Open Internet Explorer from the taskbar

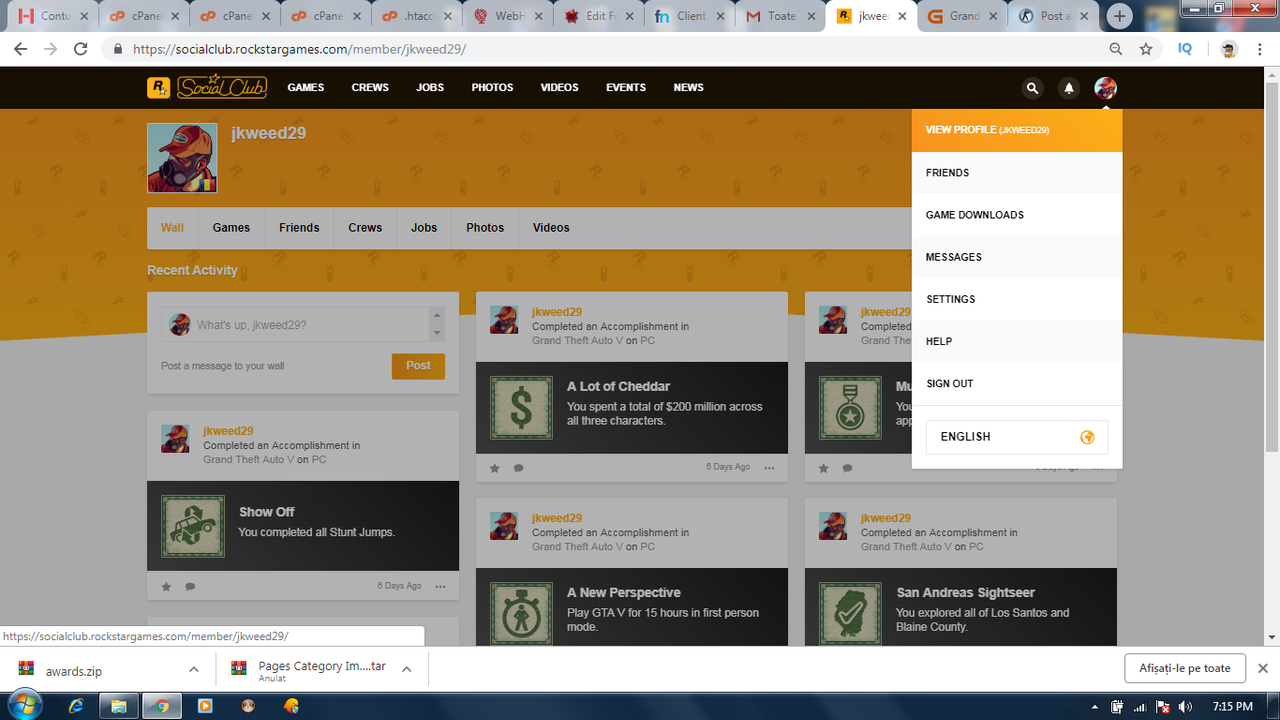click(76, 705)
